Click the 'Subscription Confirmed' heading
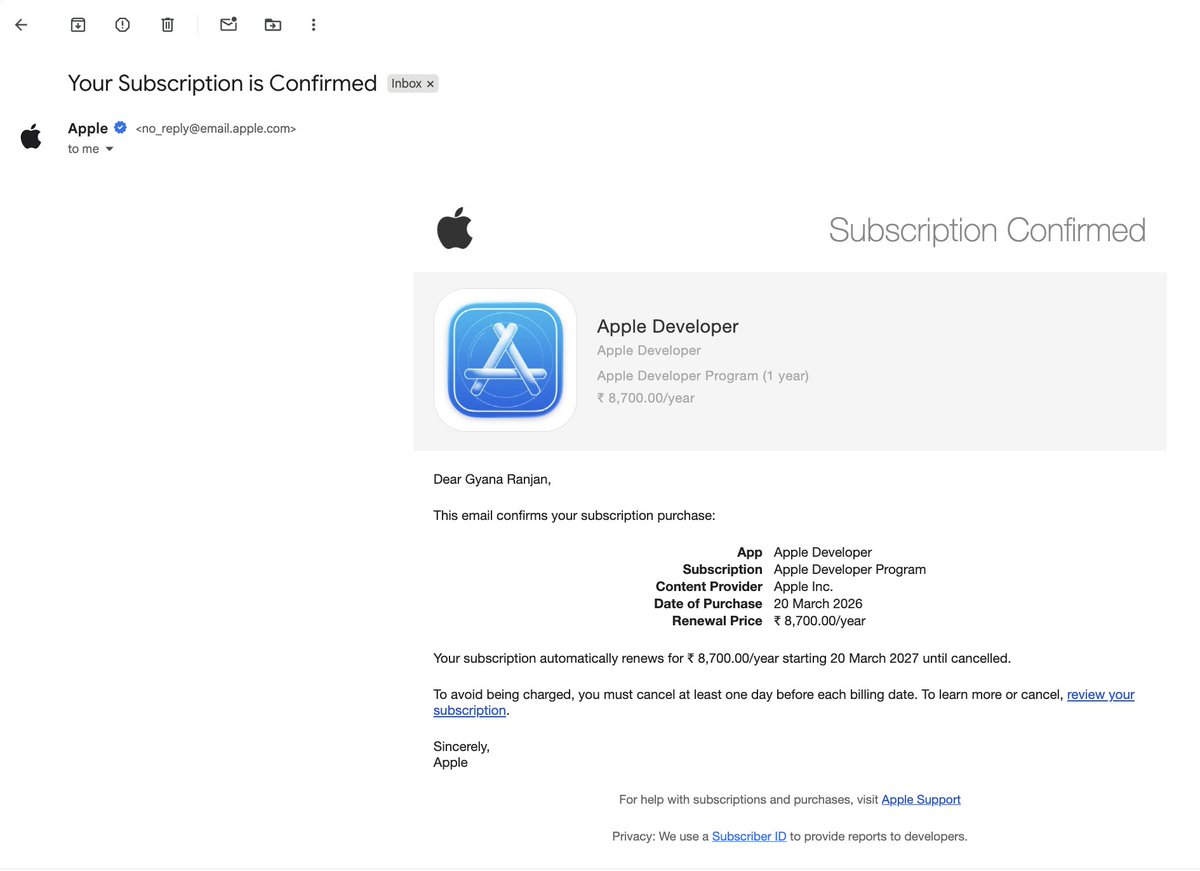 (987, 230)
